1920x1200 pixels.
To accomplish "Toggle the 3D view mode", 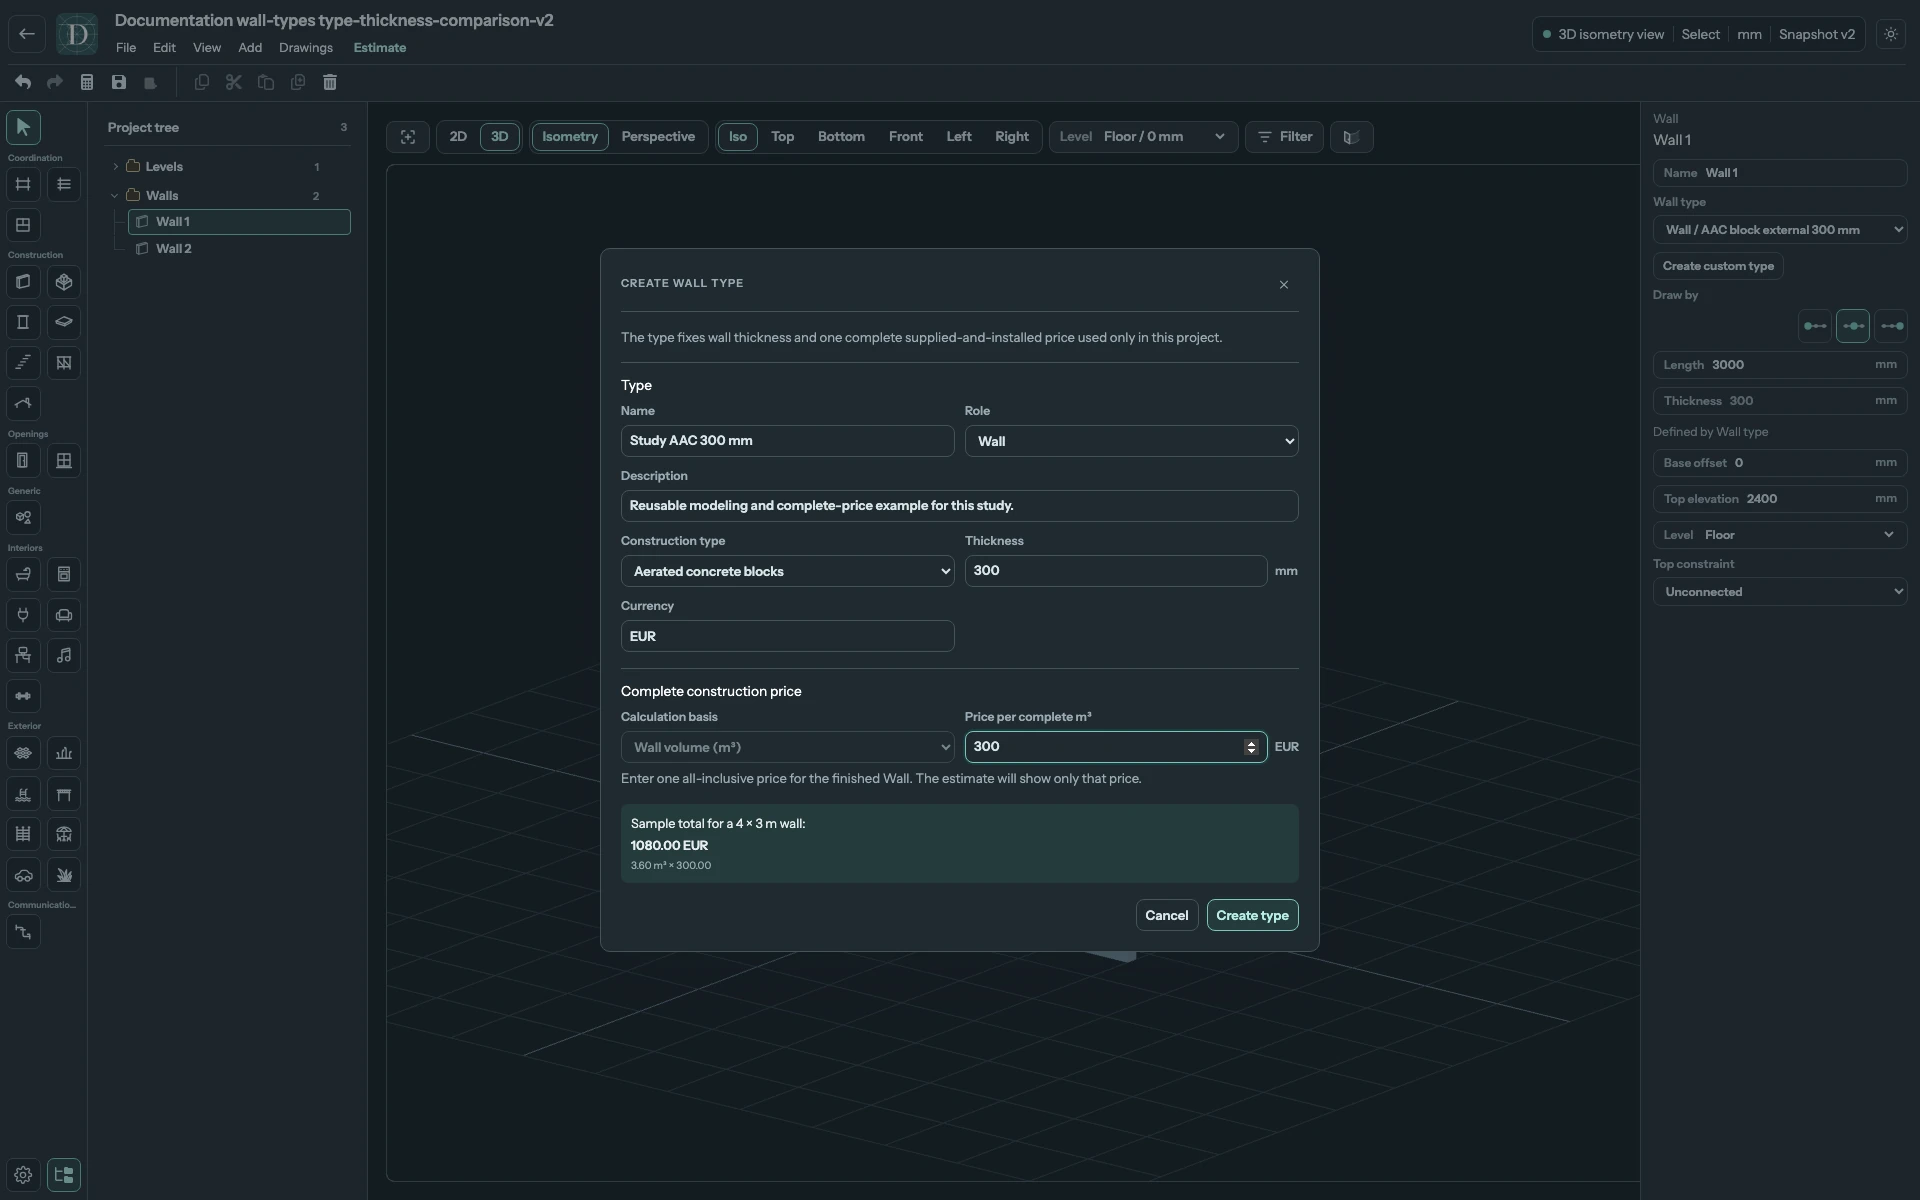I will 499,137.
